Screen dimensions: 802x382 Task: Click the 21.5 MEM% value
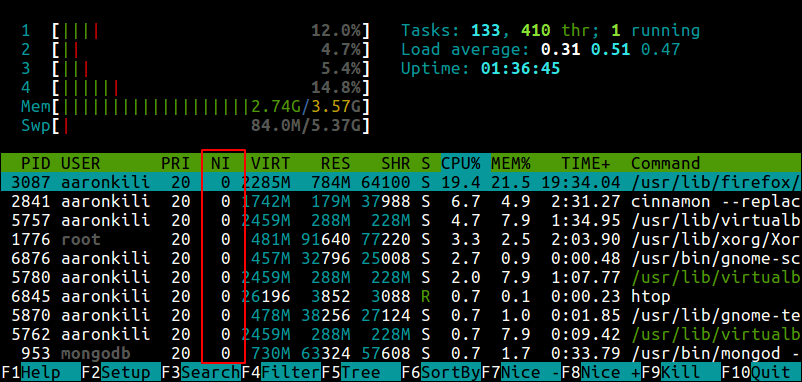coord(511,182)
